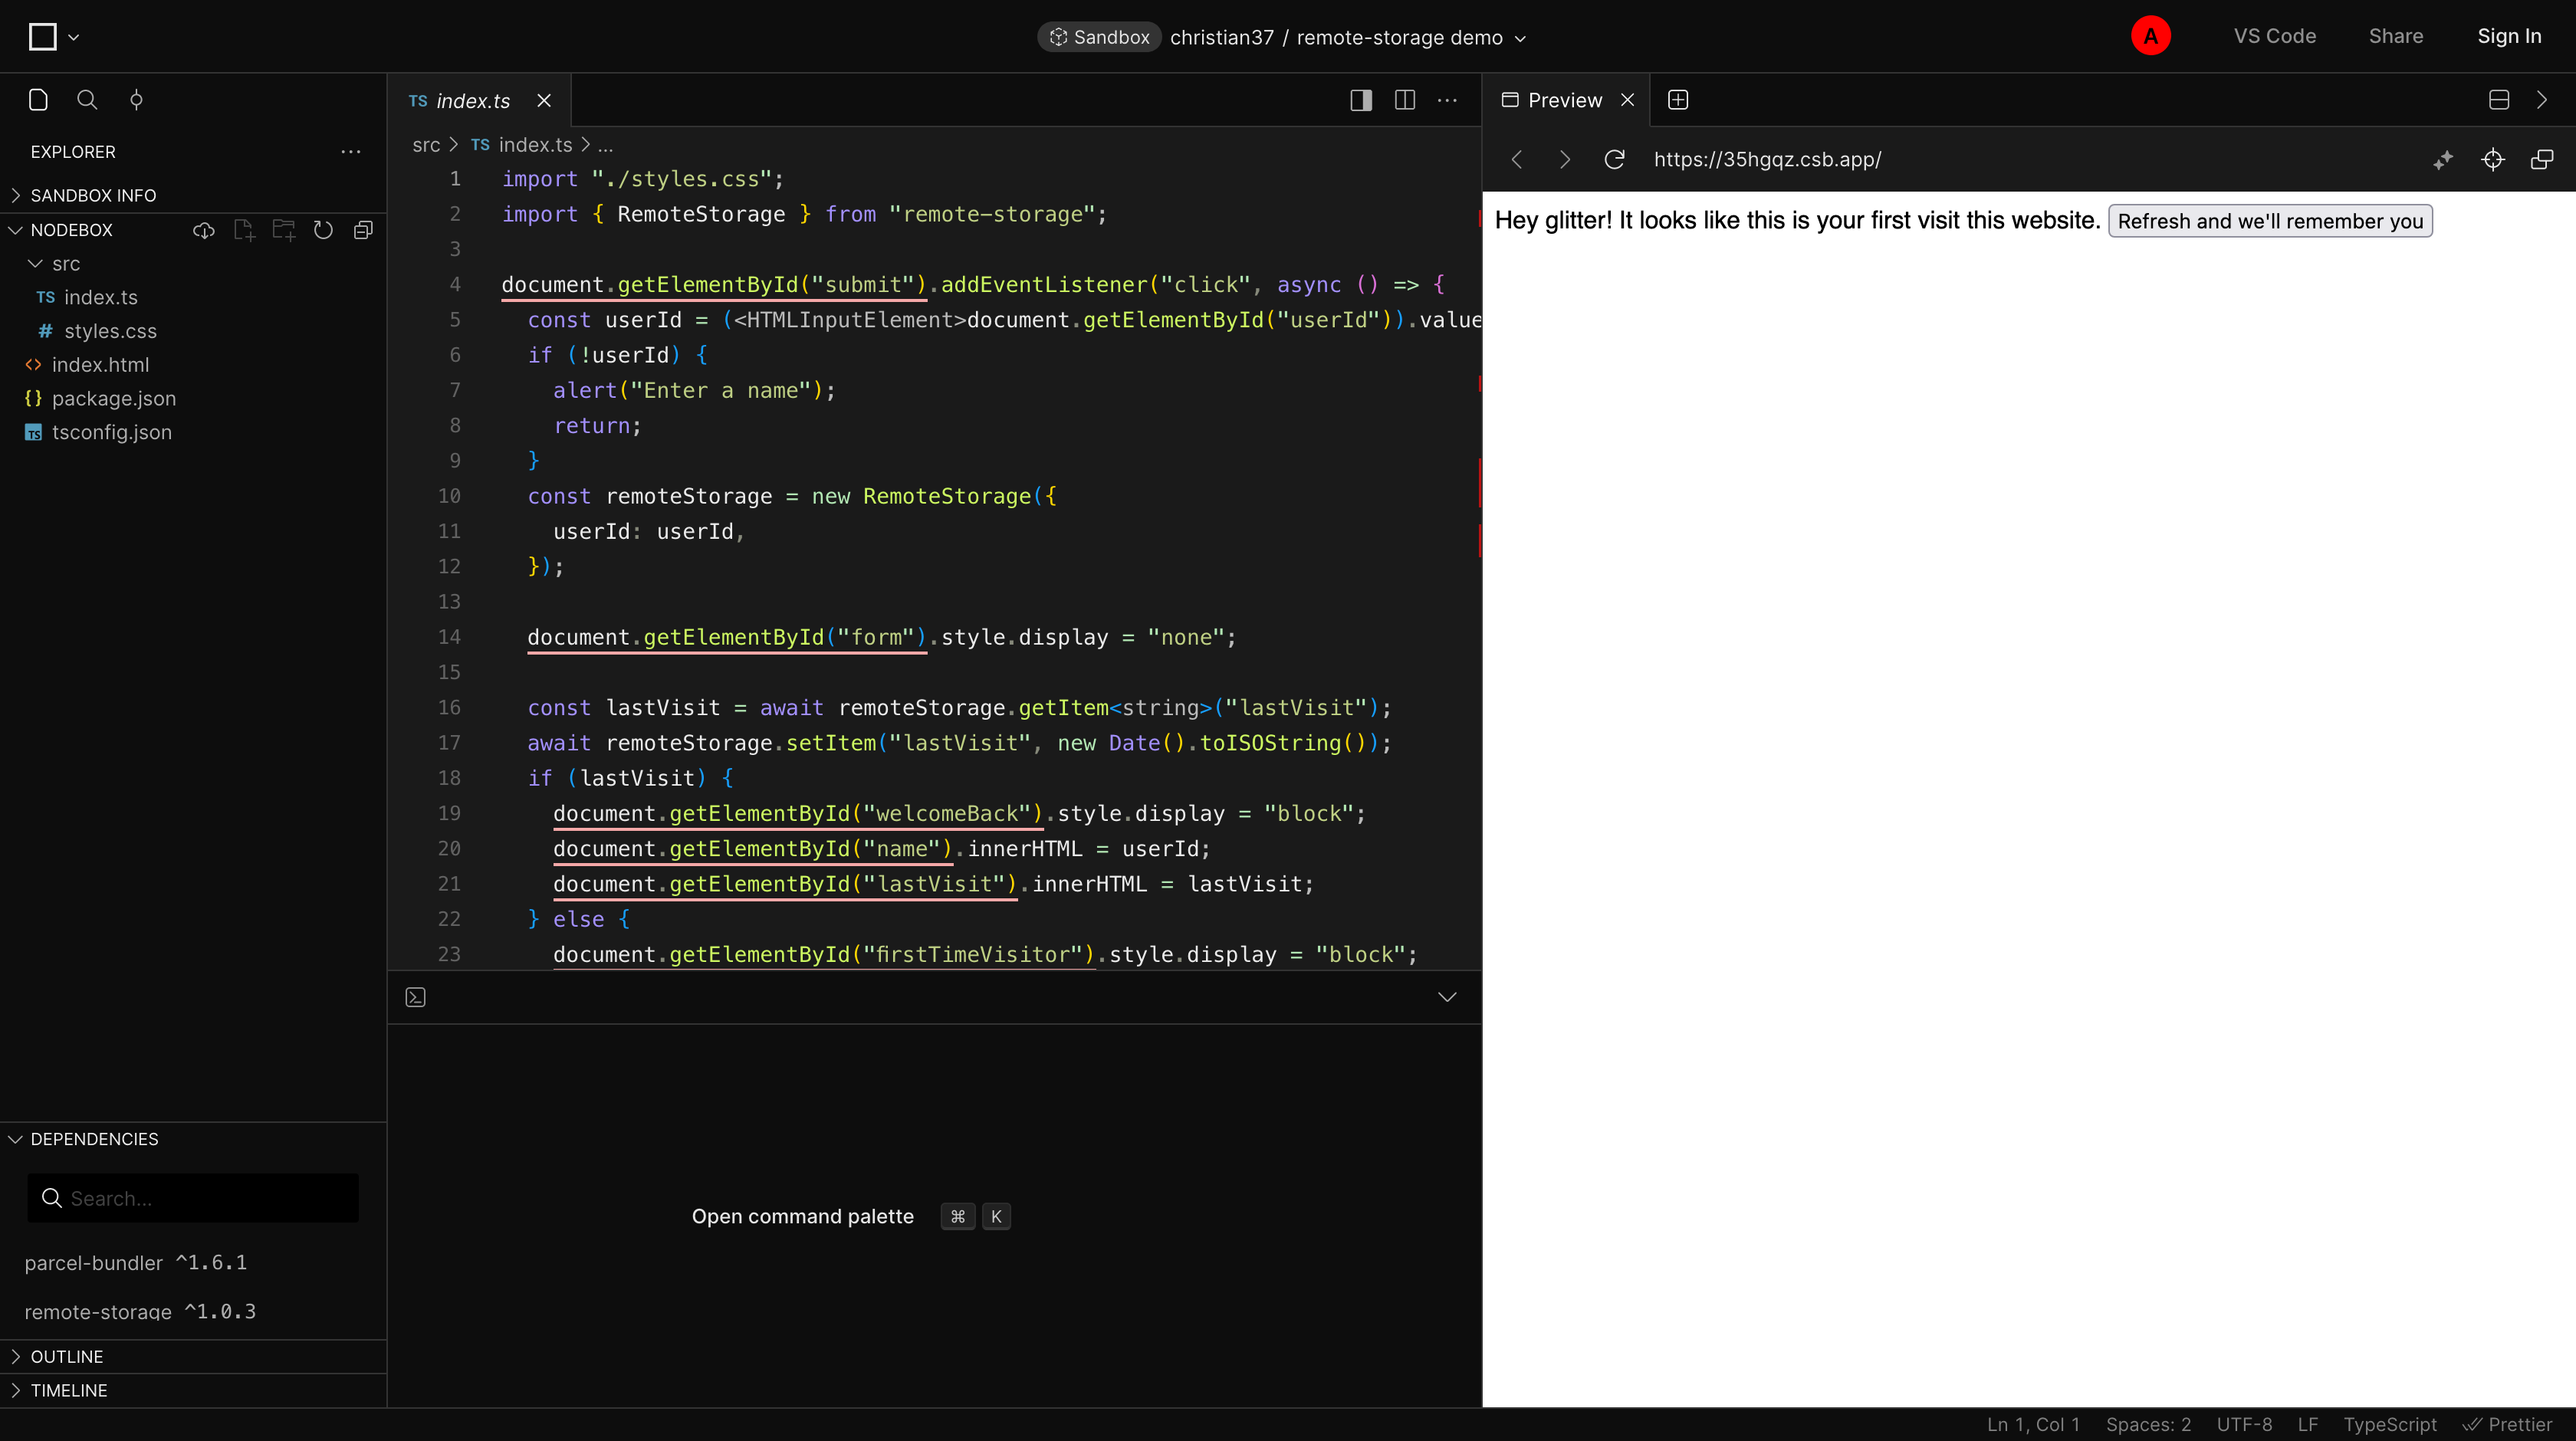The width and height of the screenshot is (2576, 1441).
Task: Open the Search icon in the sidebar
Action: [87, 100]
